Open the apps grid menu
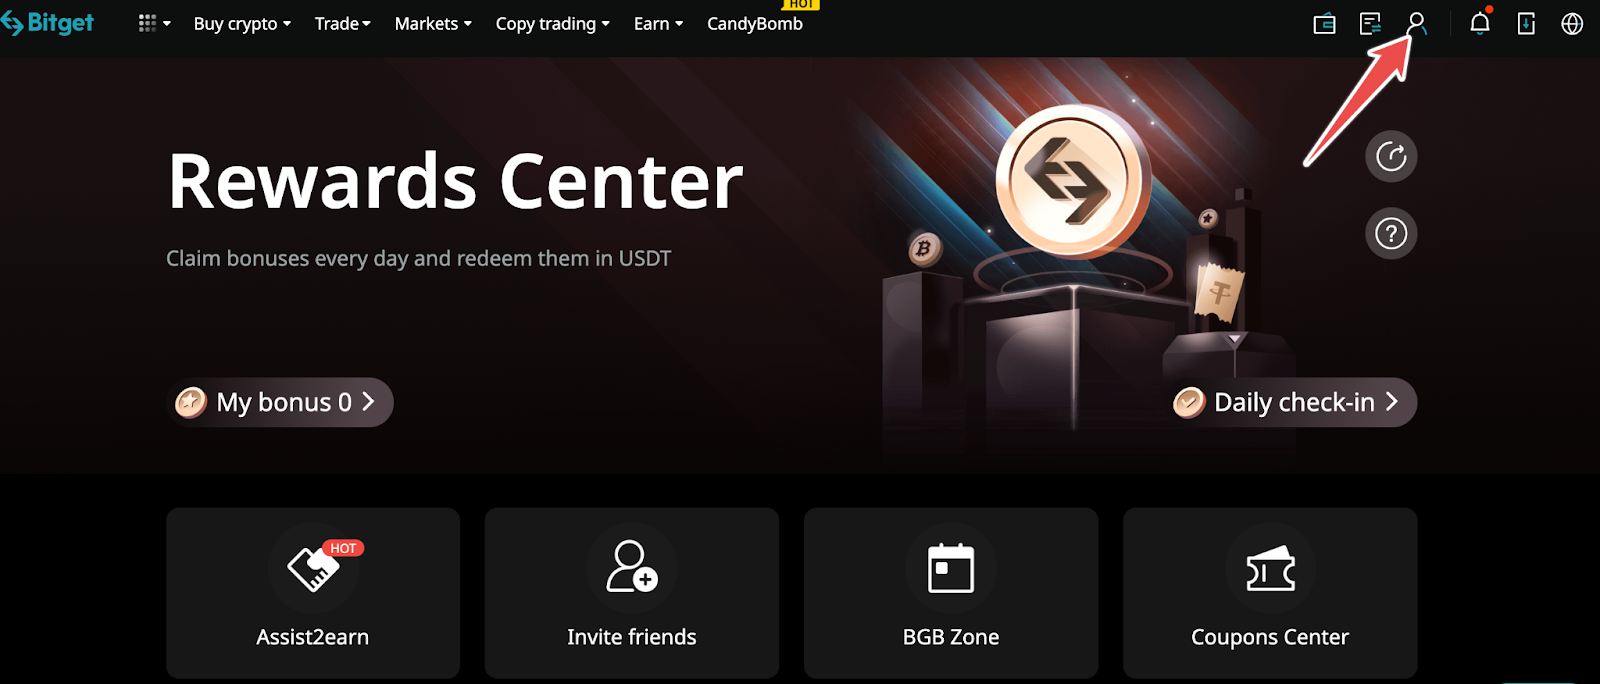The height and width of the screenshot is (684, 1600). (x=154, y=23)
